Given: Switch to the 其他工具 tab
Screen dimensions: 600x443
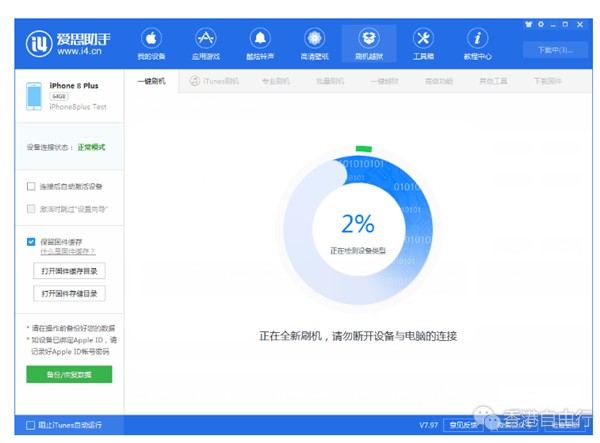Looking at the screenshot, I should point(493,81).
